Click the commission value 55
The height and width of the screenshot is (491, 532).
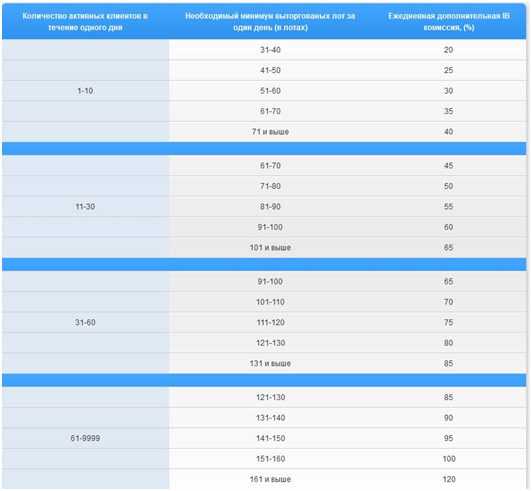(449, 207)
